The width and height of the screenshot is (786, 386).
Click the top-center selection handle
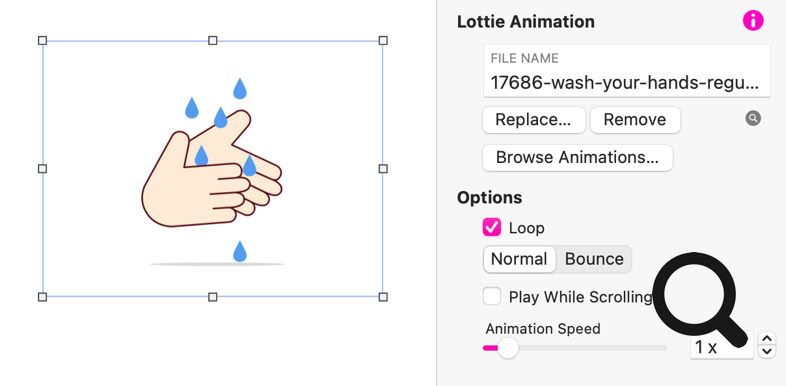[213, 40]
